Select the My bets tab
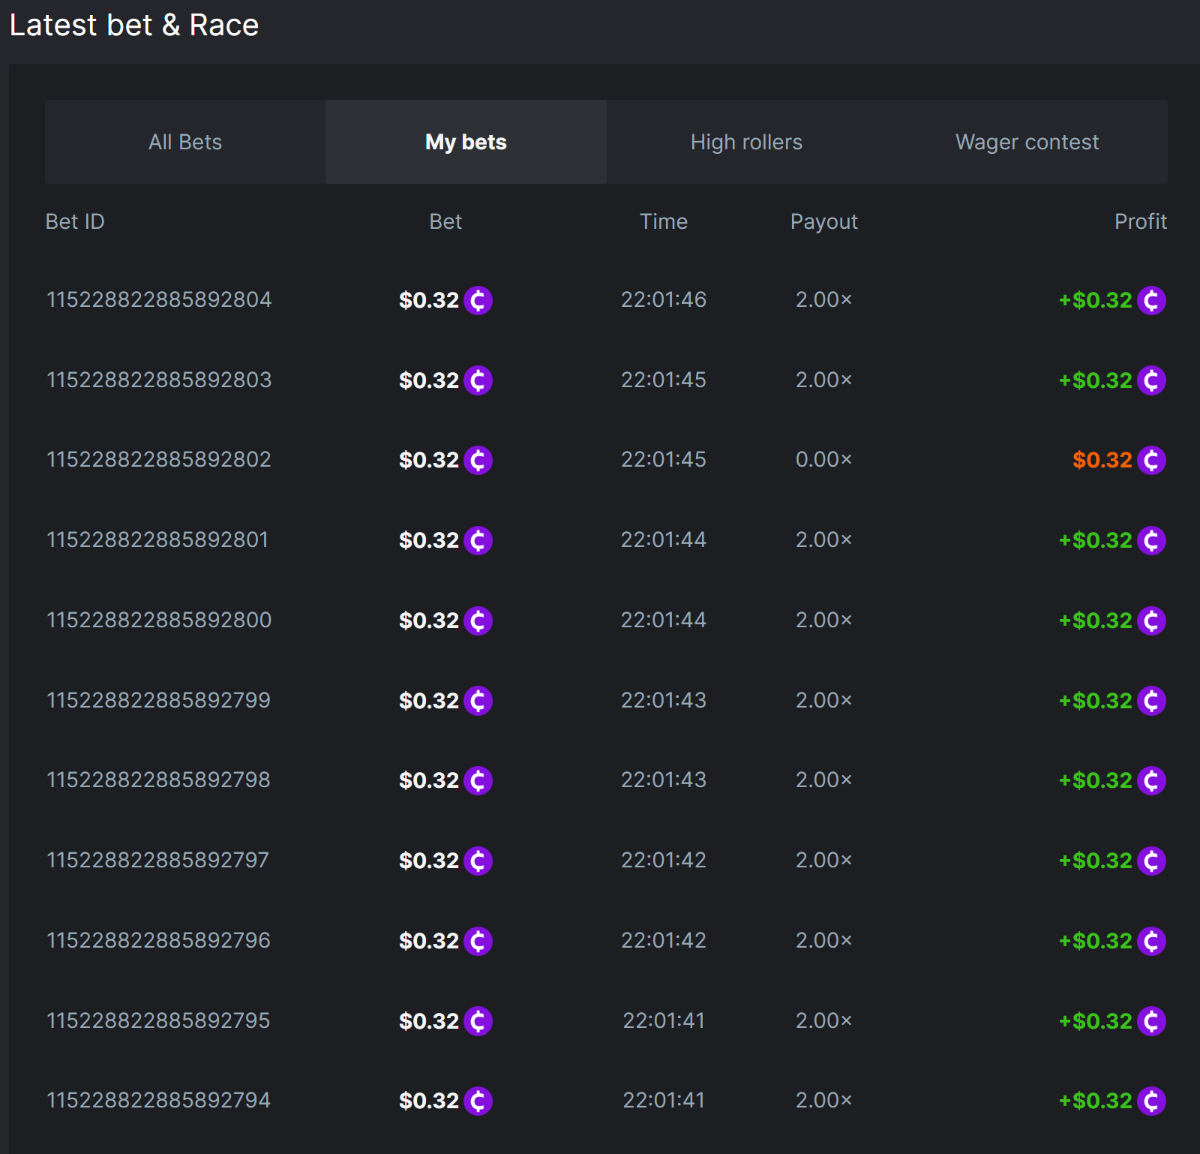Screen dimensions: 1200x1154 [466, 142]
